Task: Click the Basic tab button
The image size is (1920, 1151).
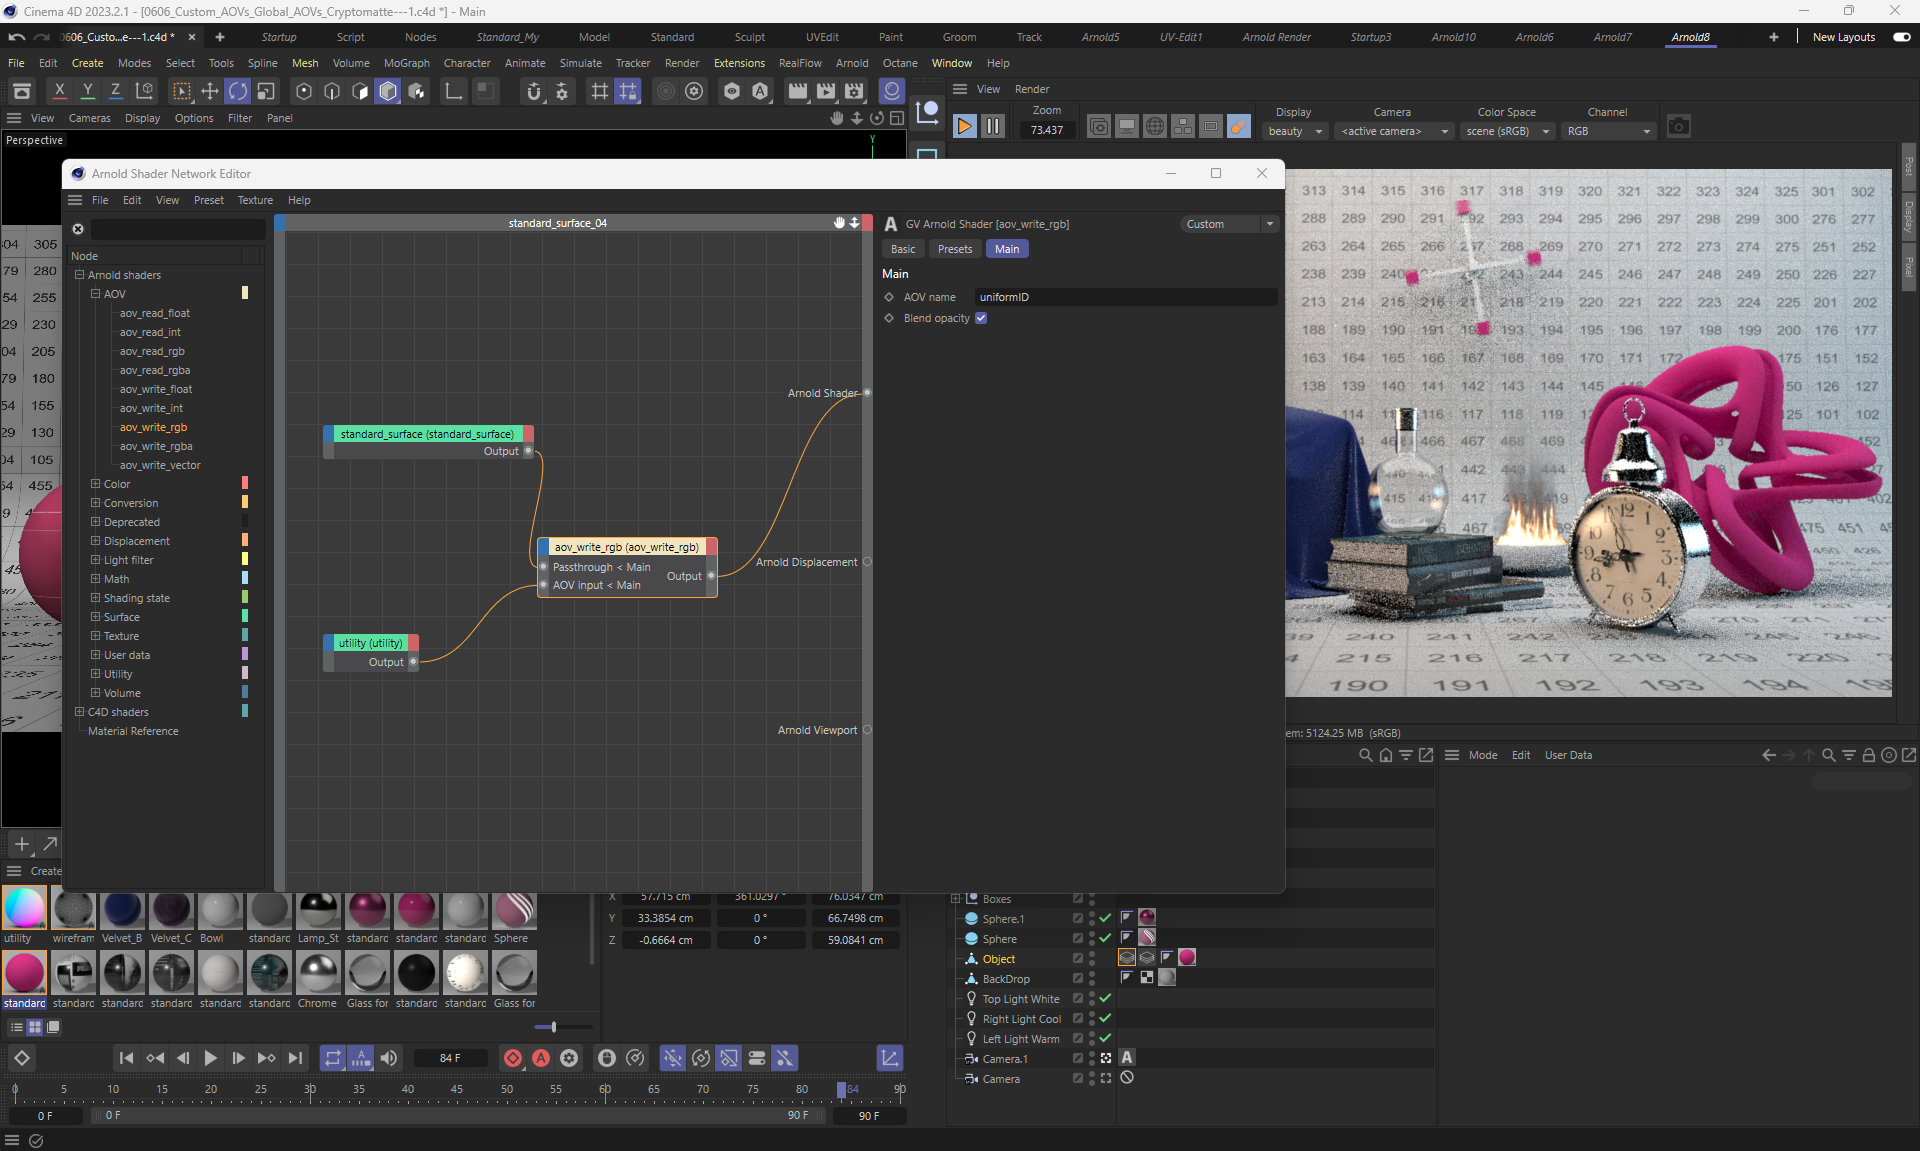Action: coord(902,249)
